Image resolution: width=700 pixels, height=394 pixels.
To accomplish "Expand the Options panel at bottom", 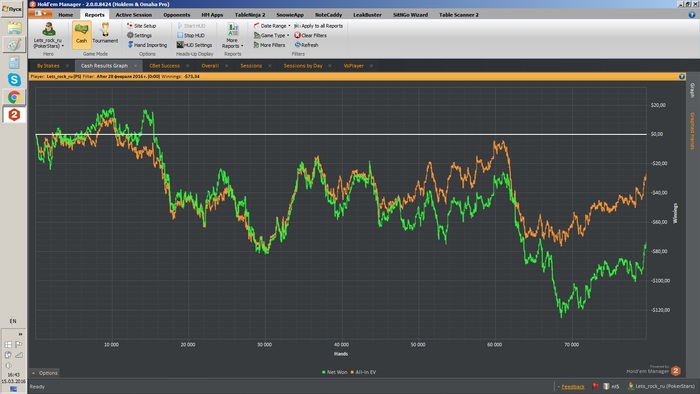I will (45, 373).
